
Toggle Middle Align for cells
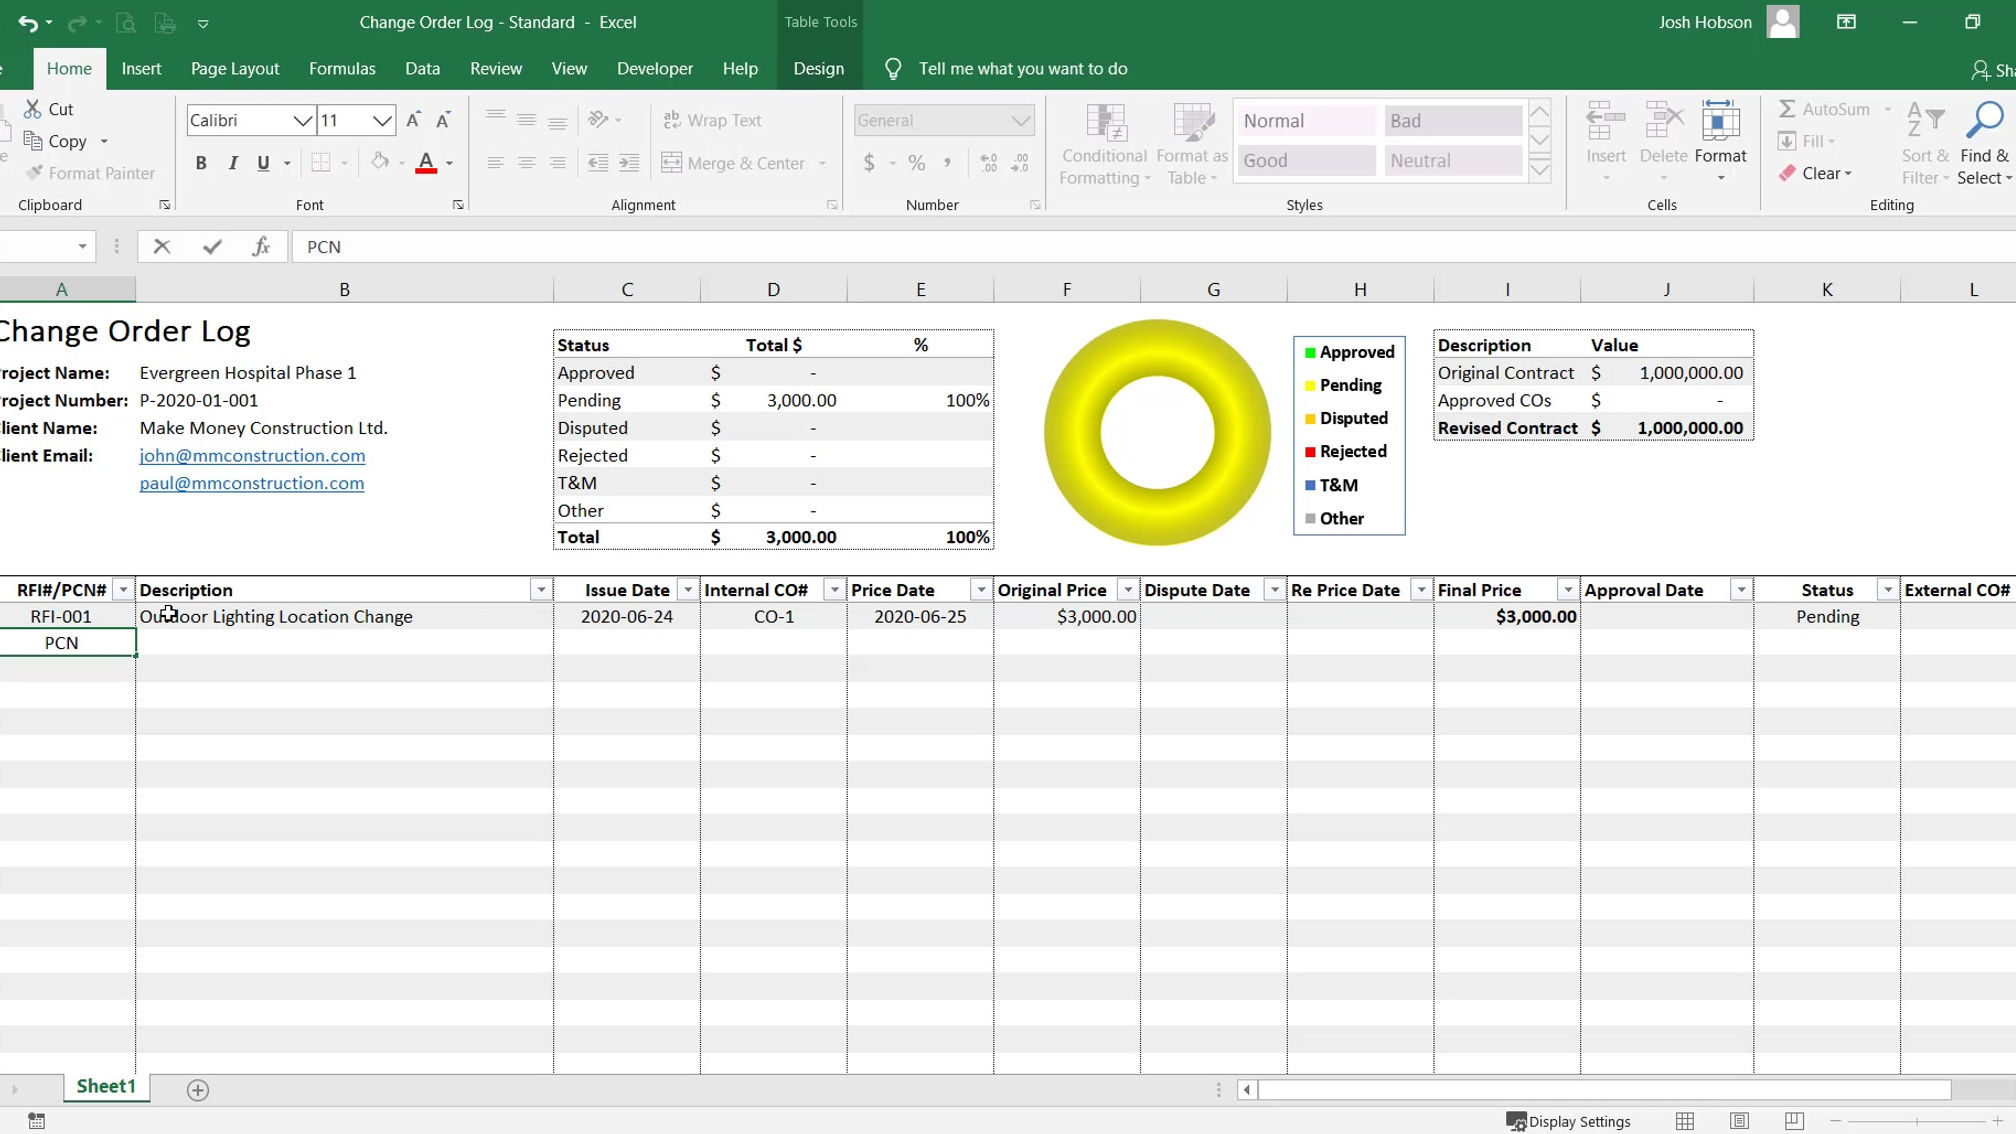click(526, 120)
